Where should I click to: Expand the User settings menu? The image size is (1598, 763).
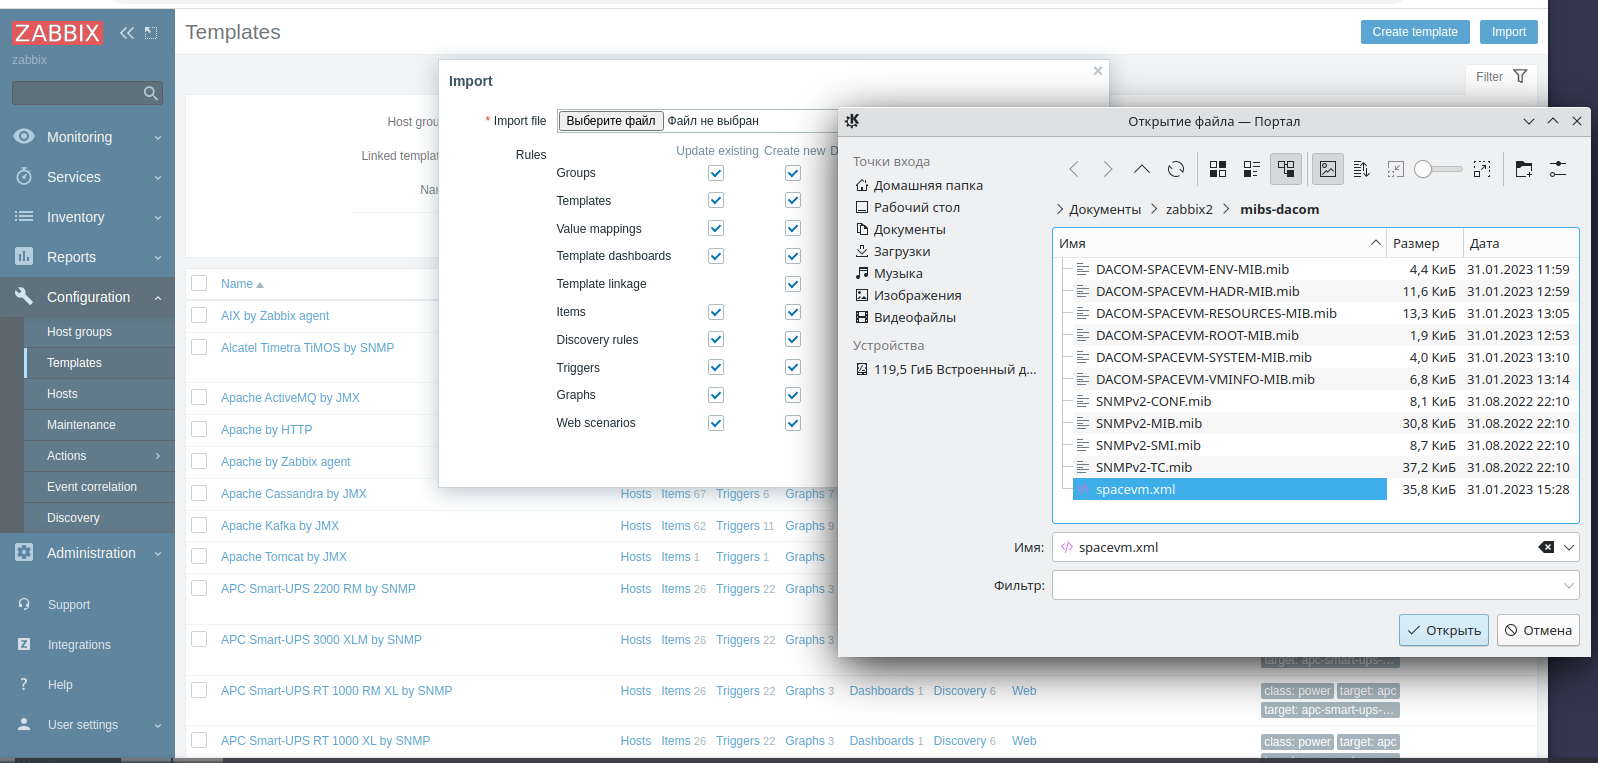[x=87, y=725]
